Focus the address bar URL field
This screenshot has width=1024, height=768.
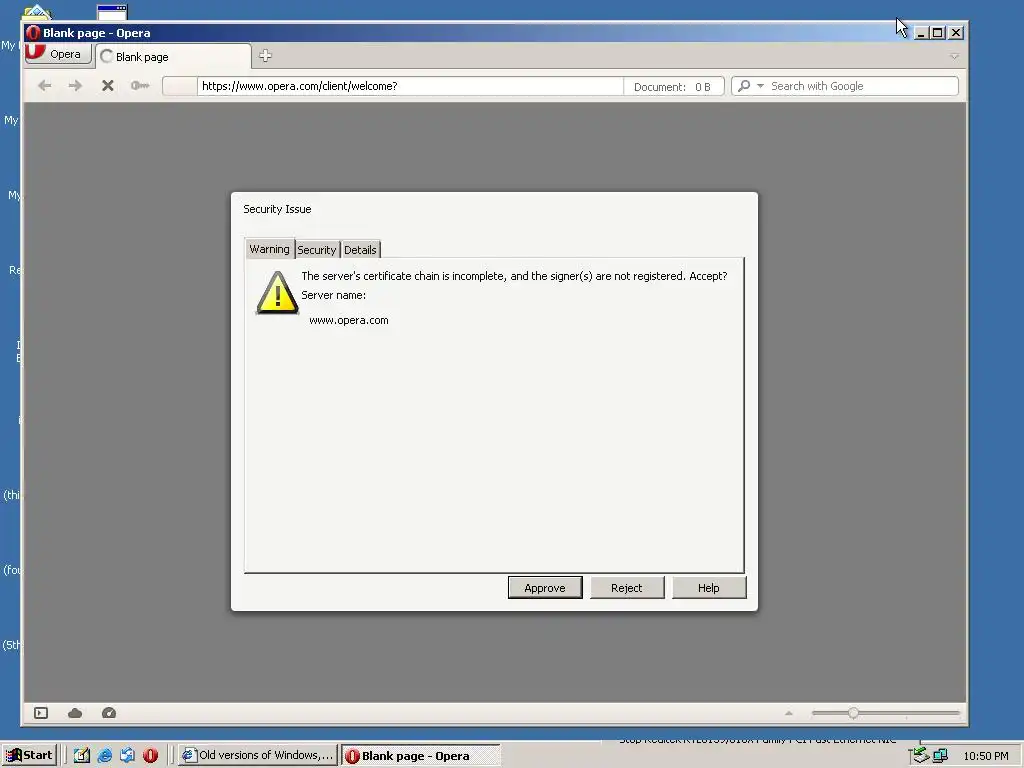(x=409, y=86)
